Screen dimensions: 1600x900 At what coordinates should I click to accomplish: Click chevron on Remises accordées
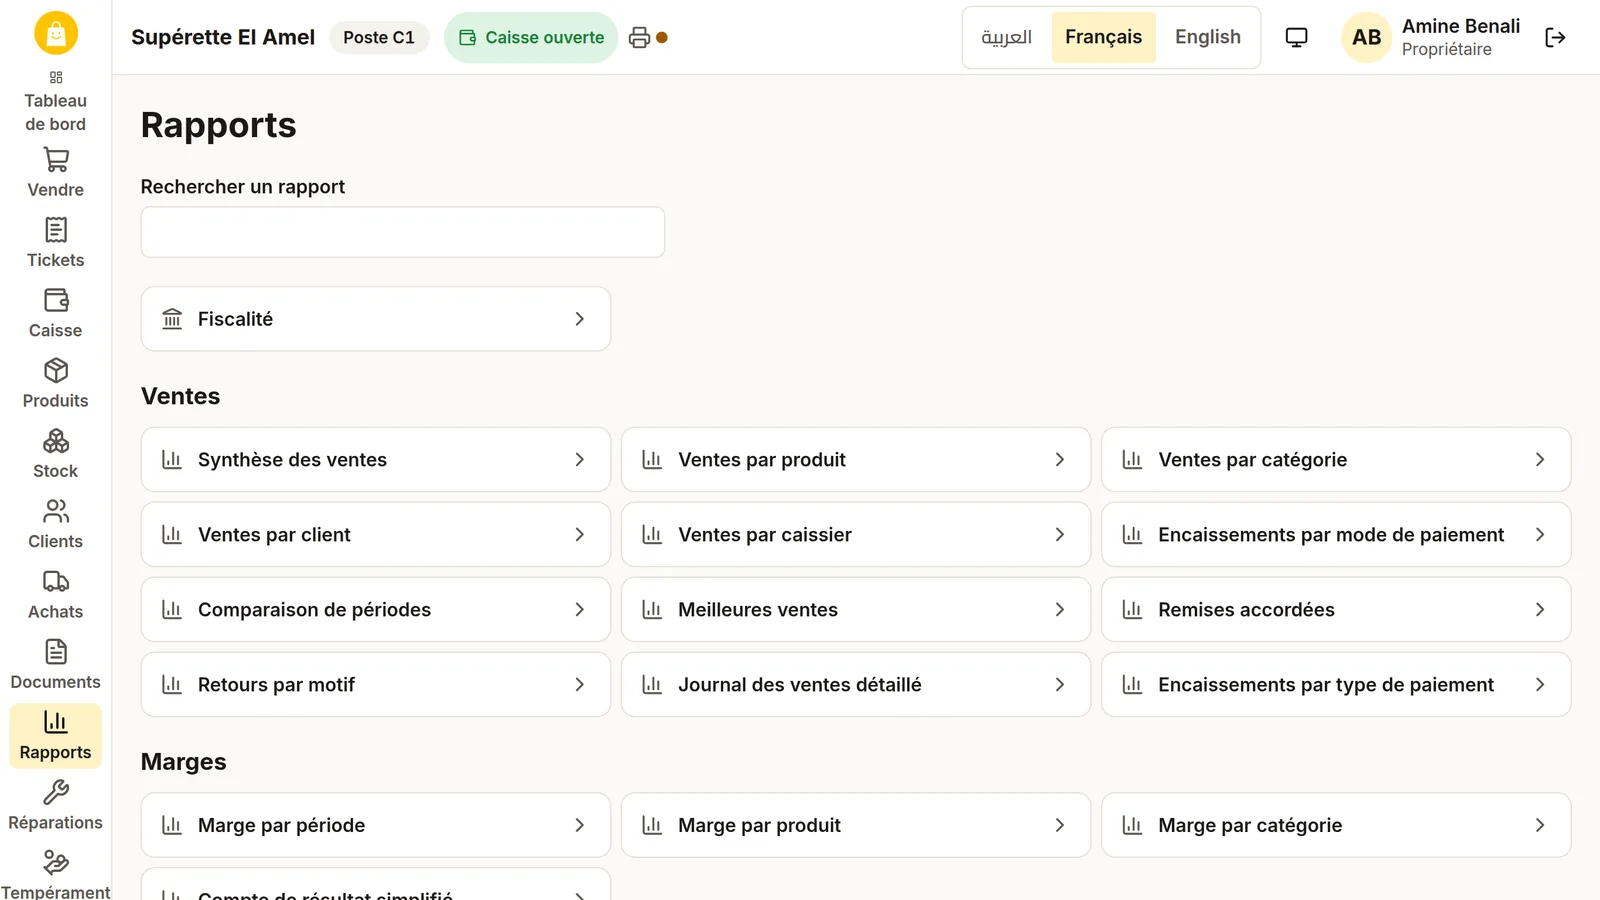click(1540, 610)
